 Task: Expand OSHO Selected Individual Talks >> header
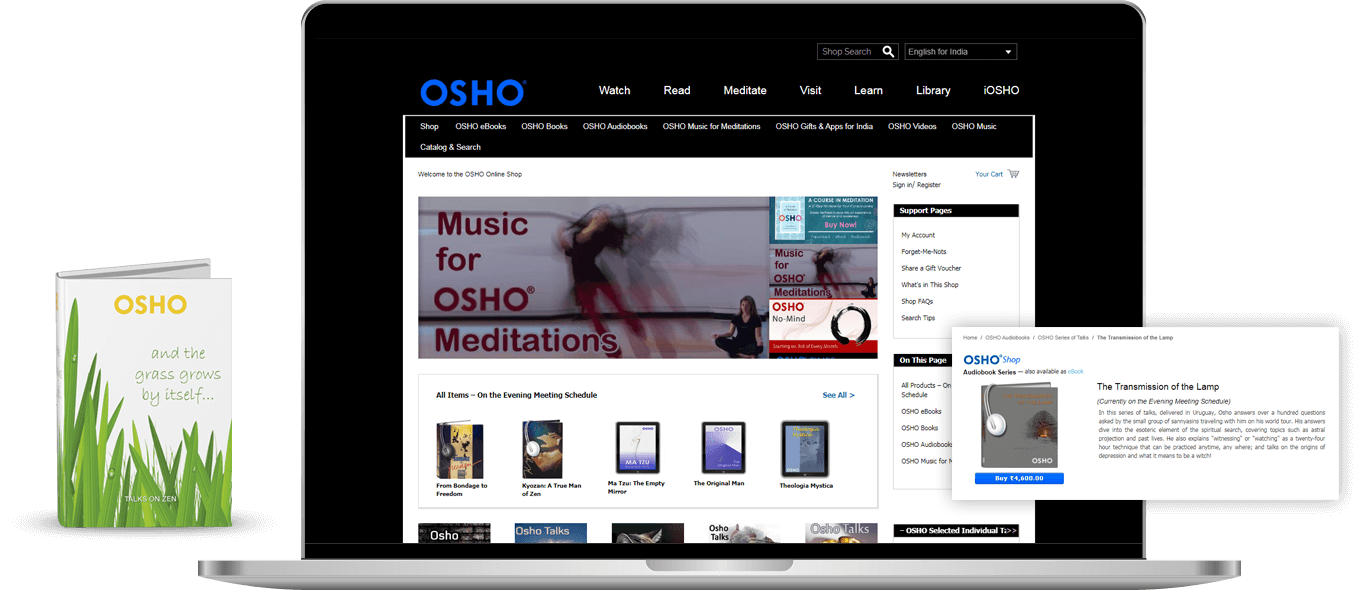pos(956,531)
